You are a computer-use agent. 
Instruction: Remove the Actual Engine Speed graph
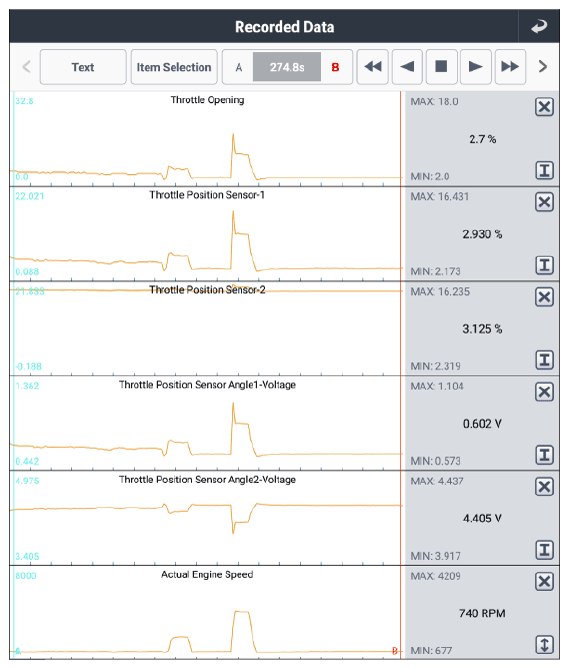point(544,582)
